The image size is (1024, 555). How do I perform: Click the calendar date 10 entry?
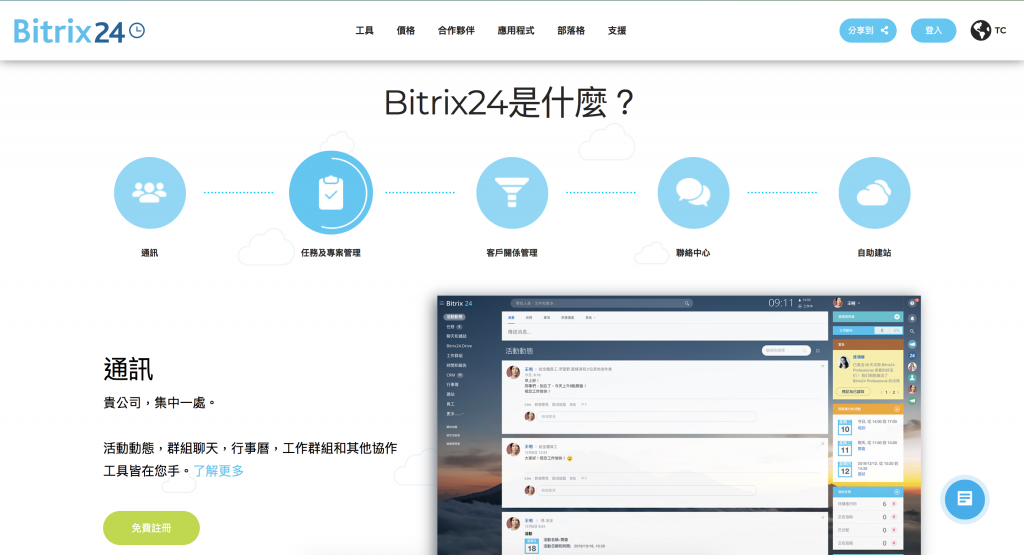[x=844, y=426]
